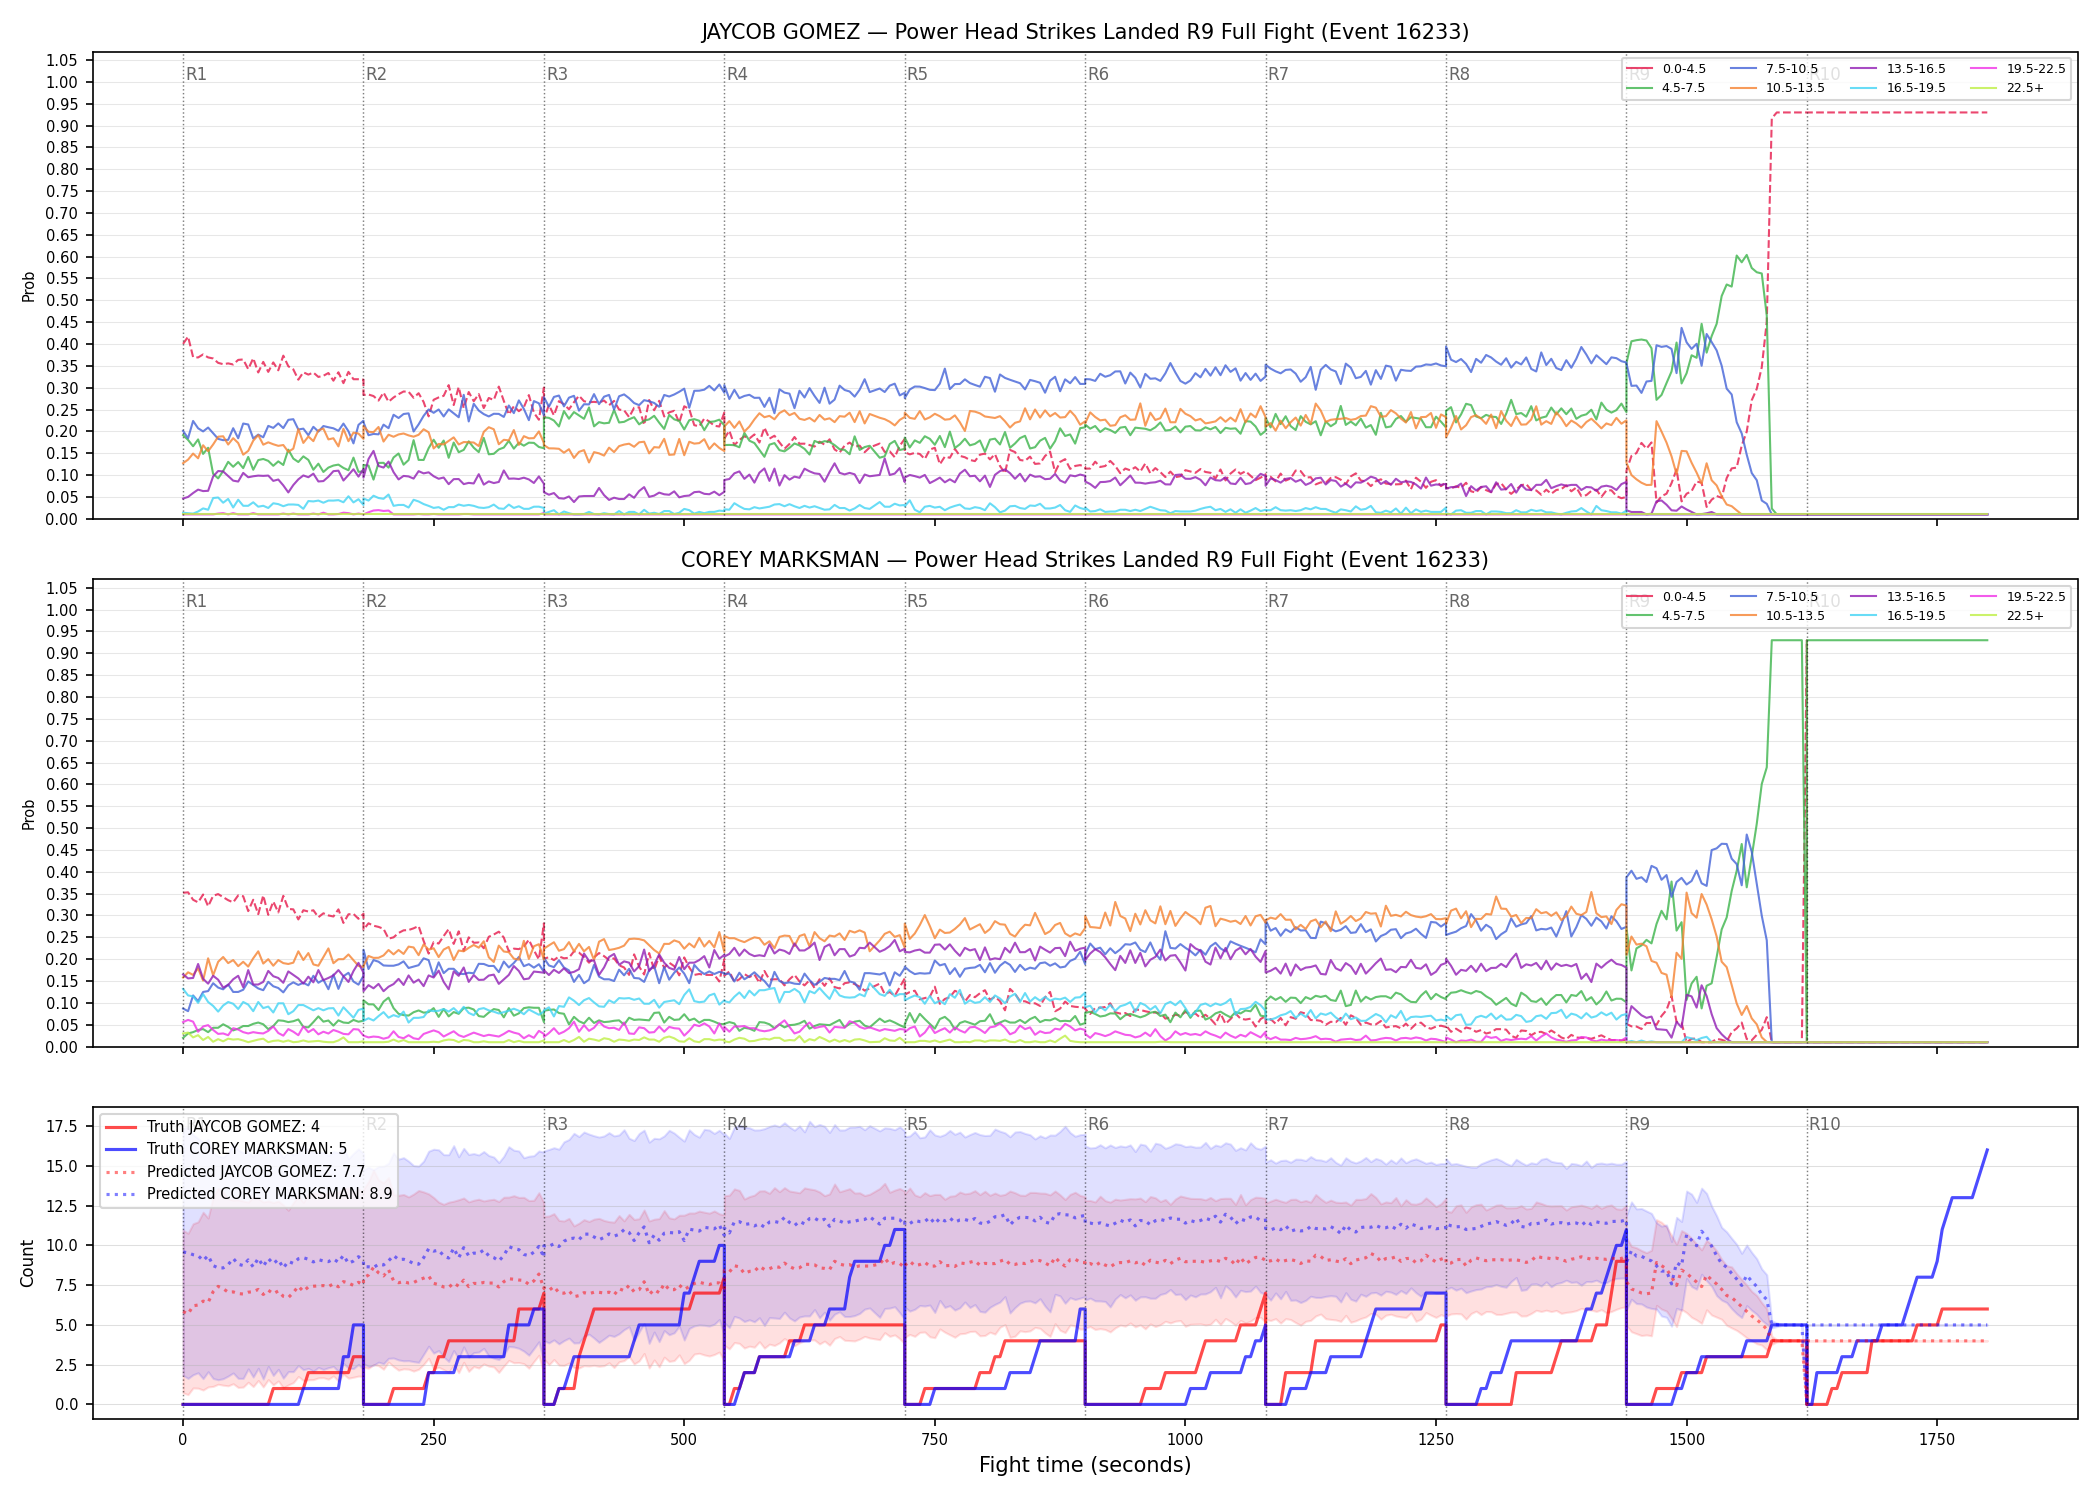Screen dimensions: 2100x1500
Task: Click the JAYCOB GOMEZ chart title
Action: point(1085,32)
